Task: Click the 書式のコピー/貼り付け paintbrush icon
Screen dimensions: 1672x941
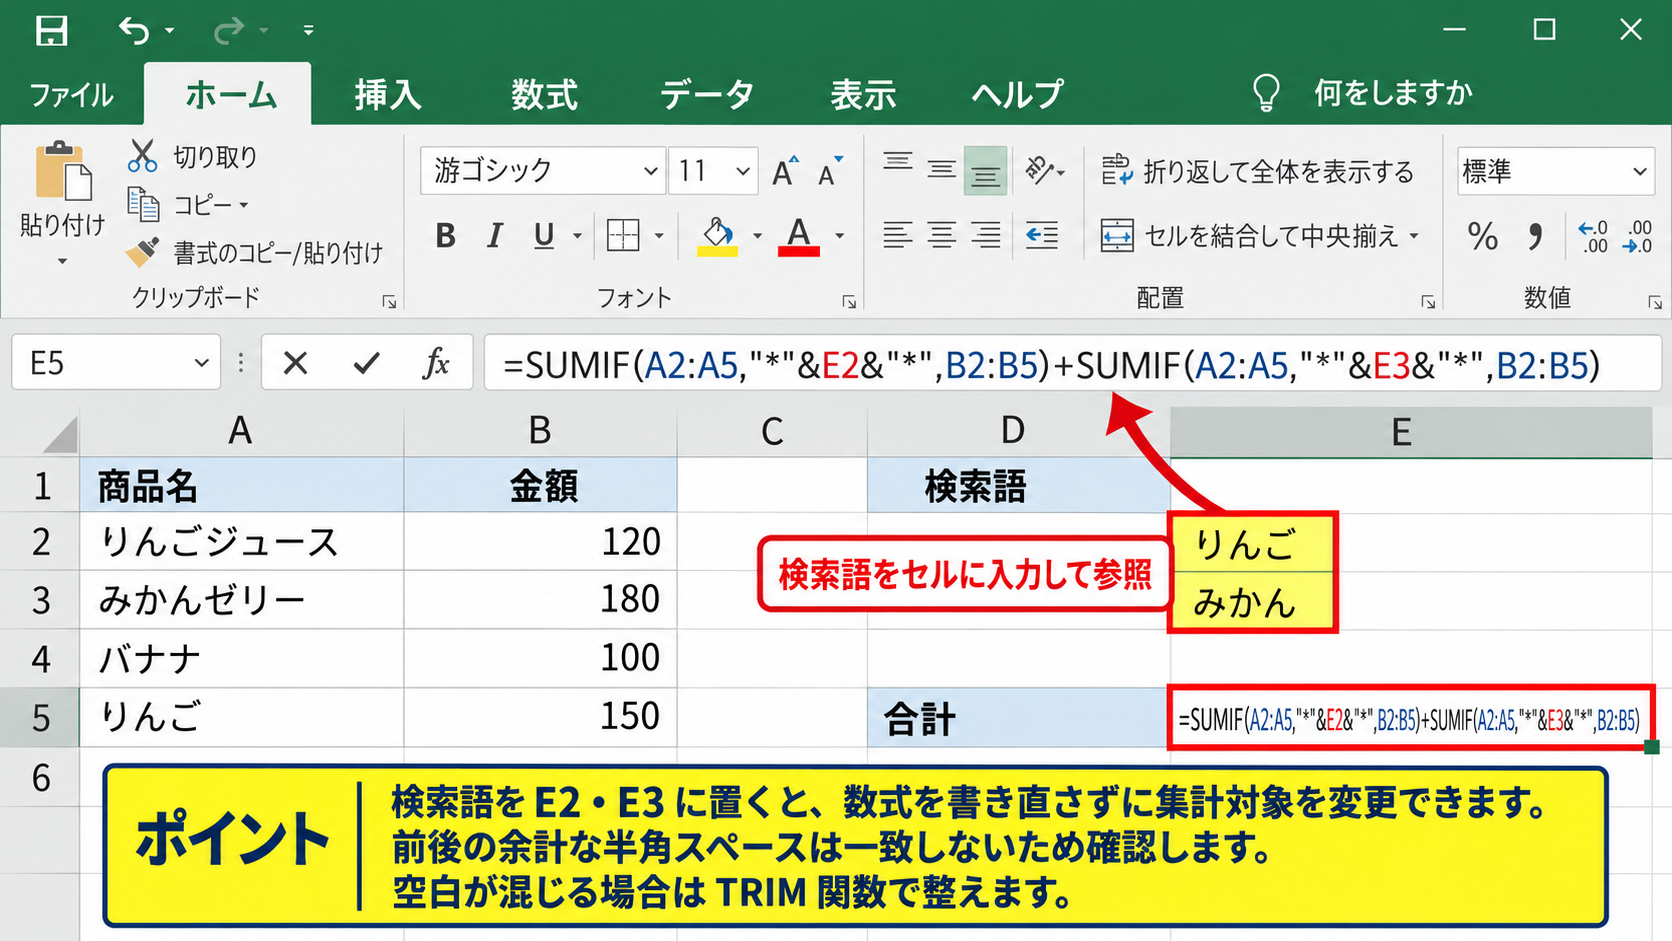Action: [142, 252]
